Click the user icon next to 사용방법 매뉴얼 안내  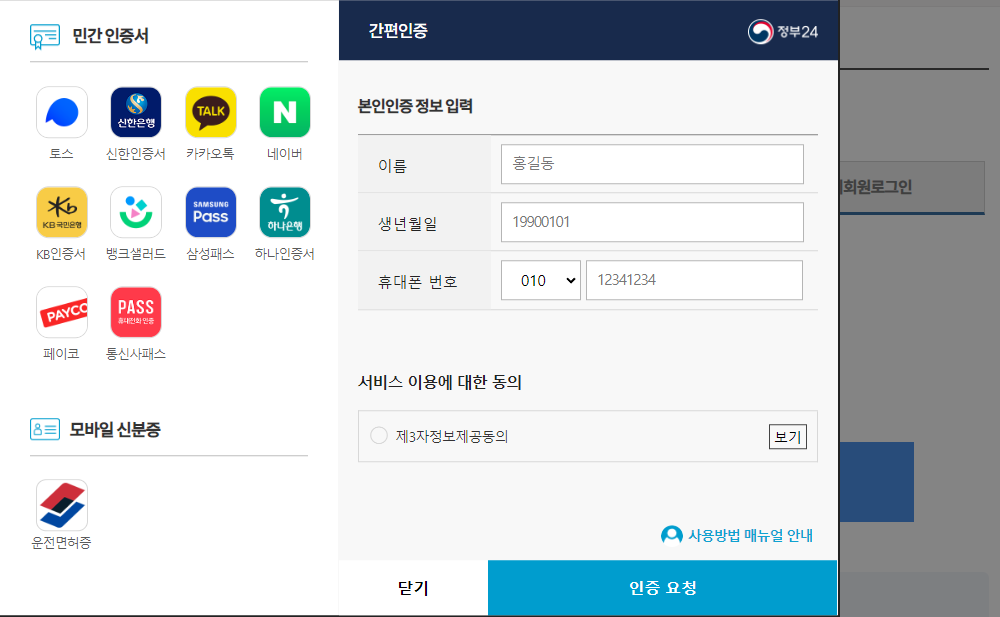[x=672, y=535]
